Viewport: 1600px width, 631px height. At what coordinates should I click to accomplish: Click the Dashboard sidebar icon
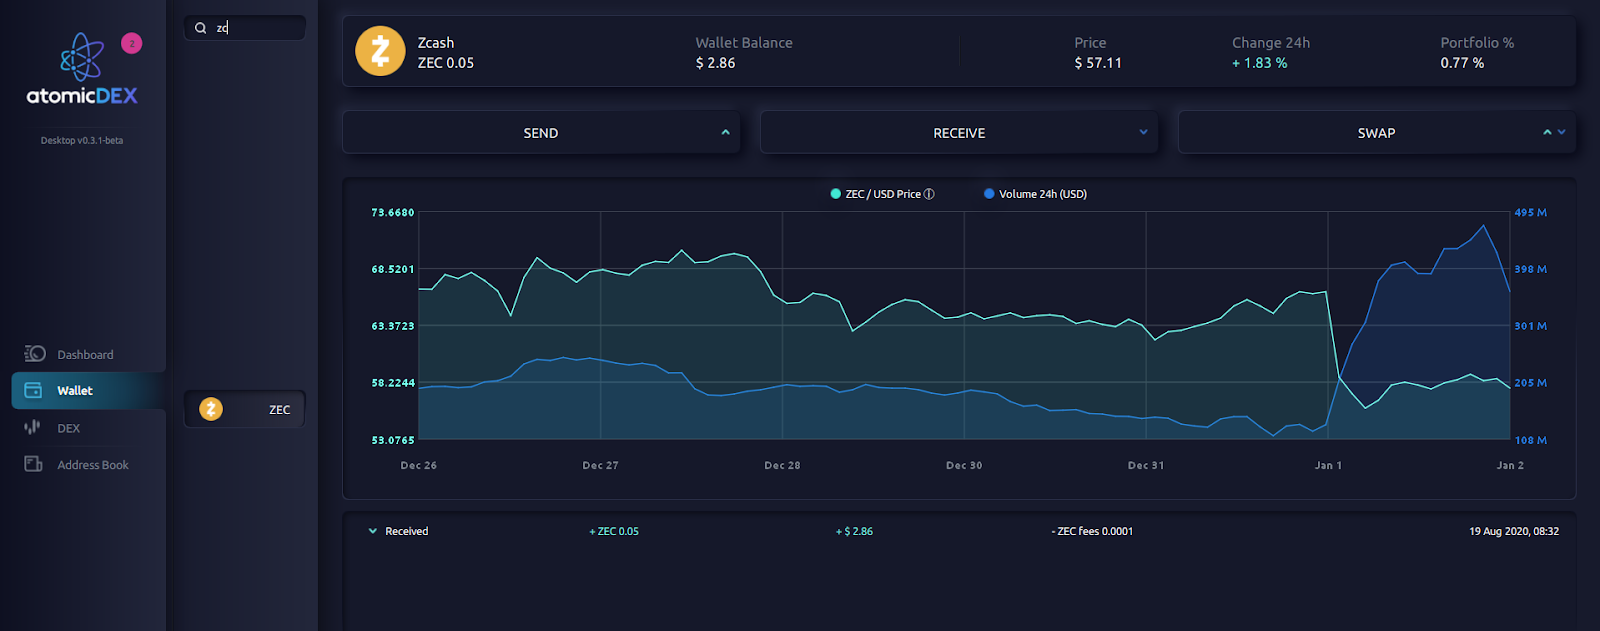(35, 354)
